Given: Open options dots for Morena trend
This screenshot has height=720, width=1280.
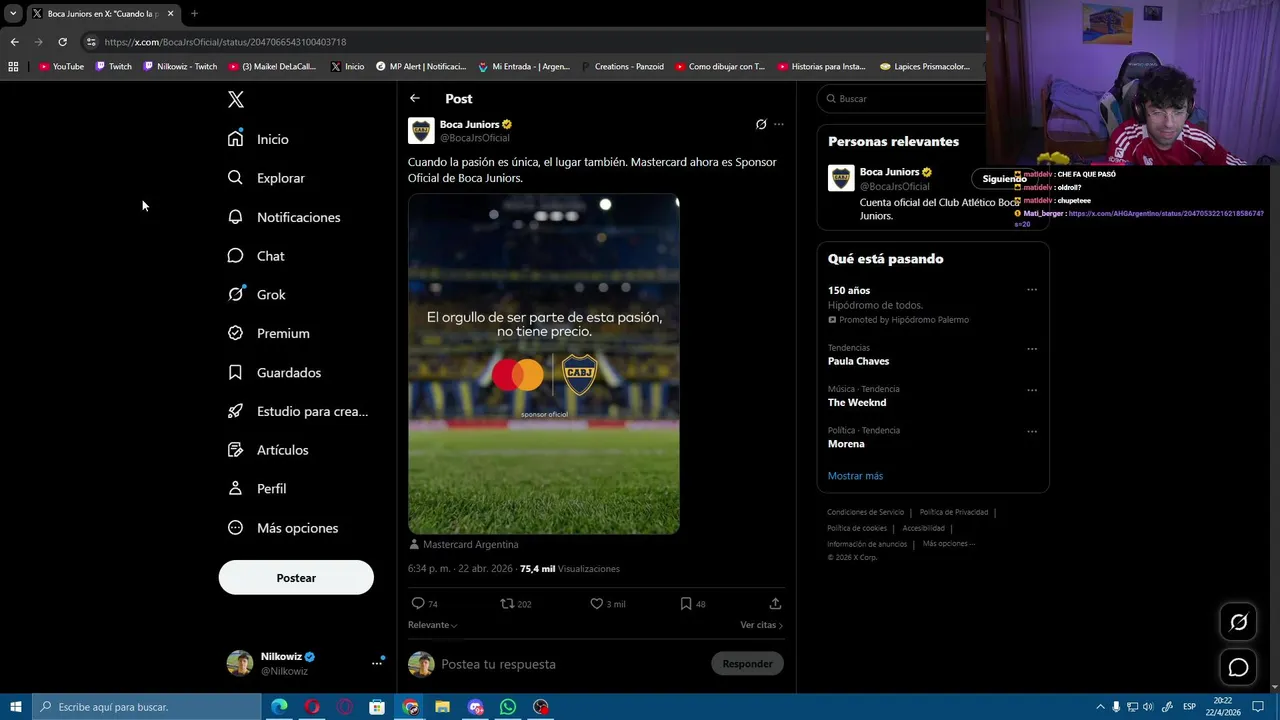Looking at the screenshot, I should (x=1032, y=431).
